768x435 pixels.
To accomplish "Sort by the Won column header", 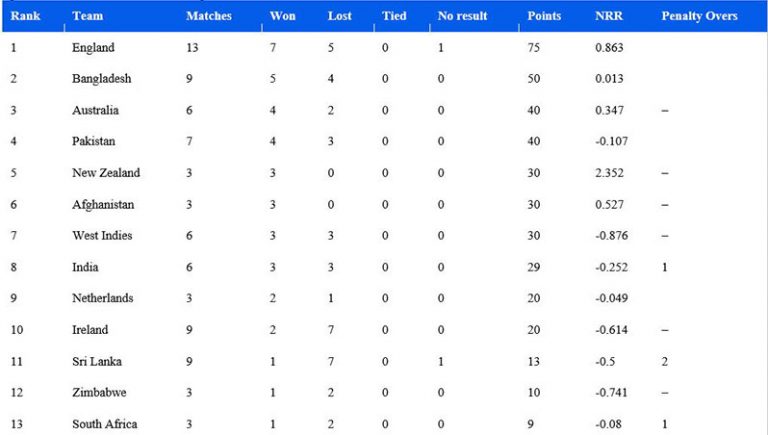I will (283, 16).
